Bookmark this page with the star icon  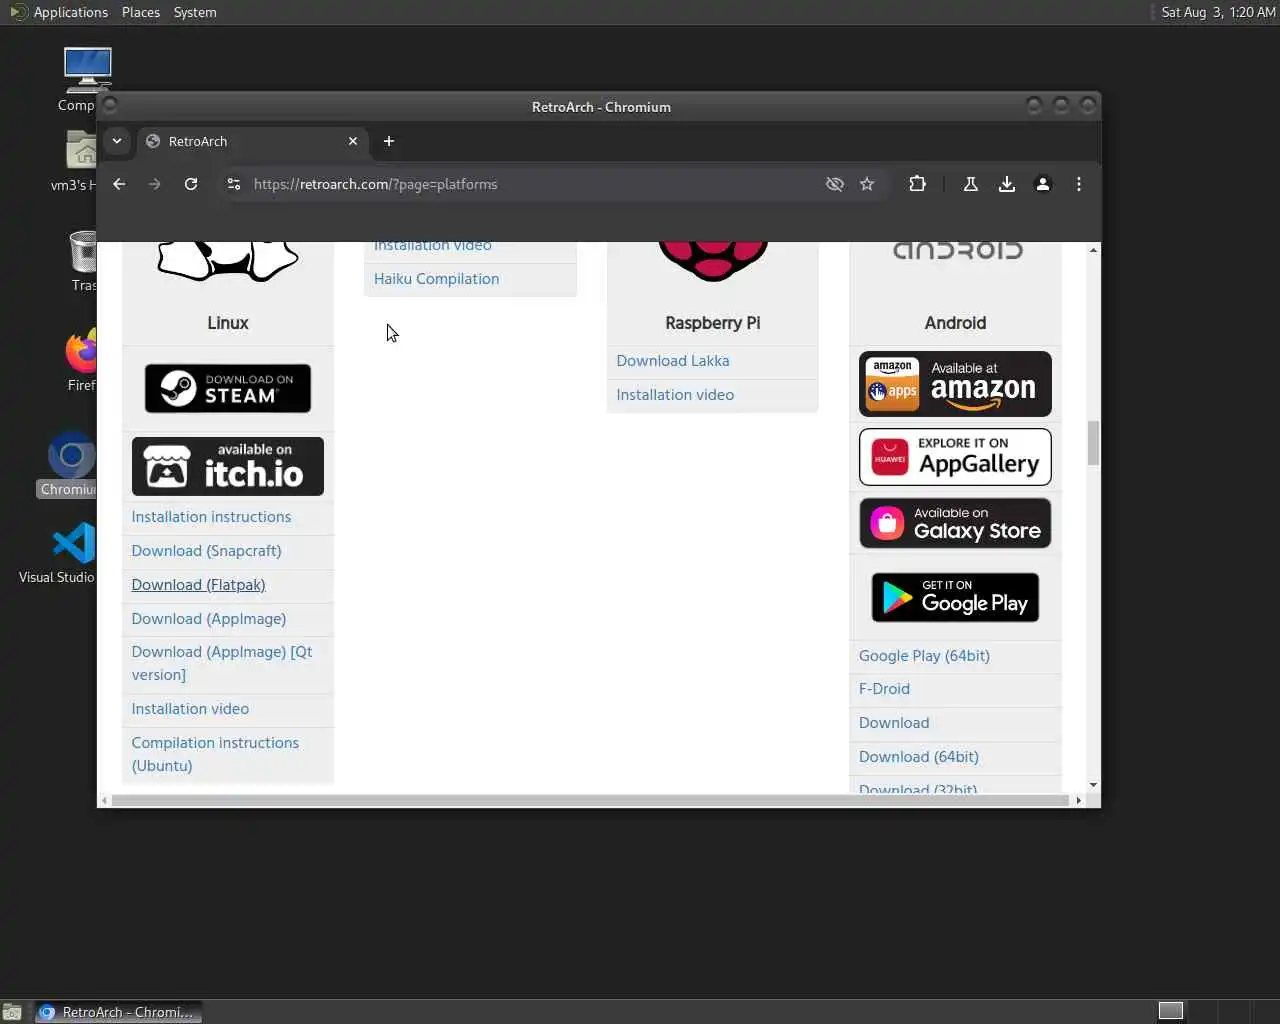pyautogui.click(x=867, y=184)
